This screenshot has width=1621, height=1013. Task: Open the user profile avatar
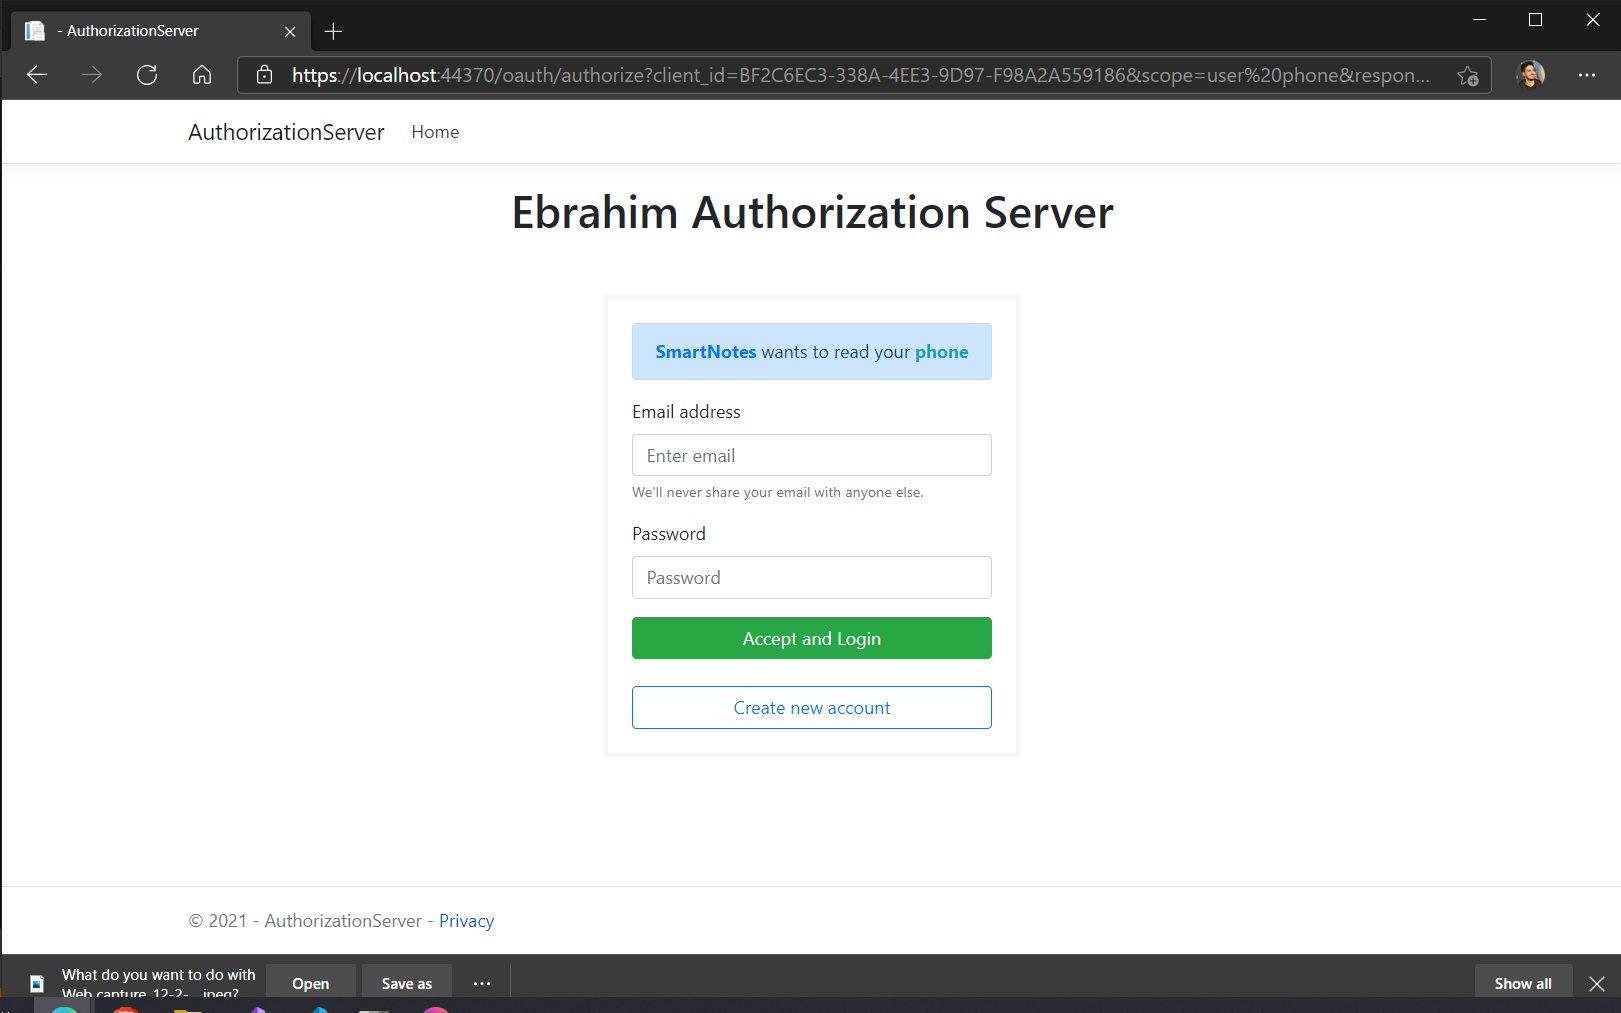point(1530,74)
